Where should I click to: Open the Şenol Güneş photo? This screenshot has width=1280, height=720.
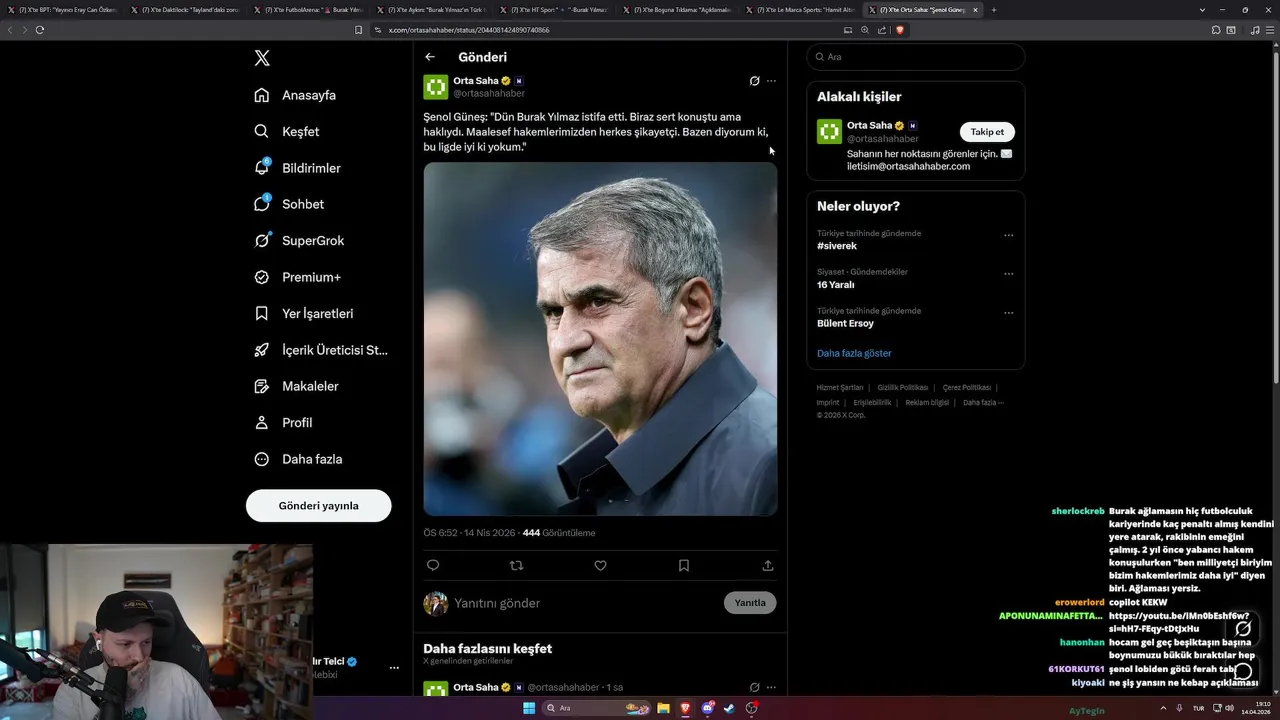click(x=600, y=339)
